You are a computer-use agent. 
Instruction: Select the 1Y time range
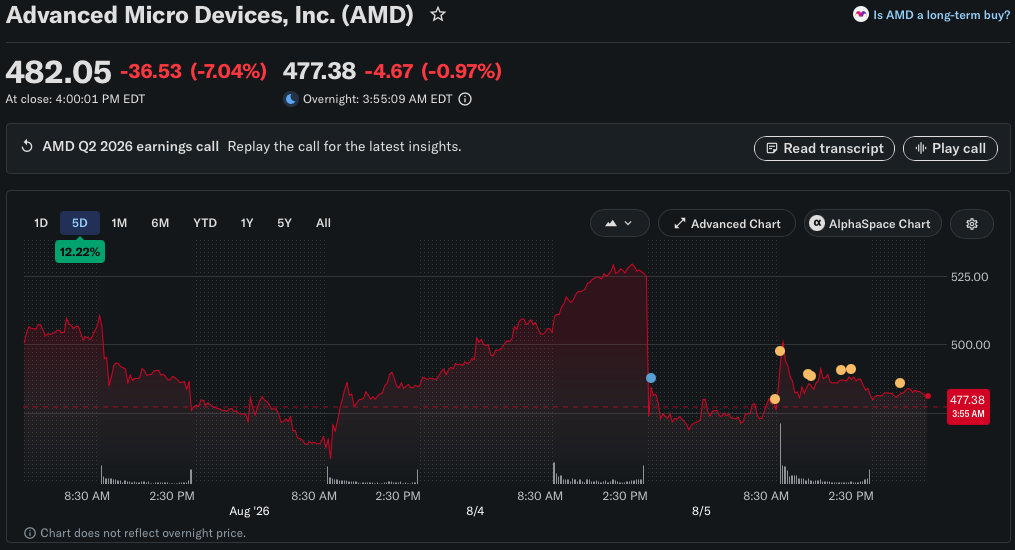(x=247, y=223)
